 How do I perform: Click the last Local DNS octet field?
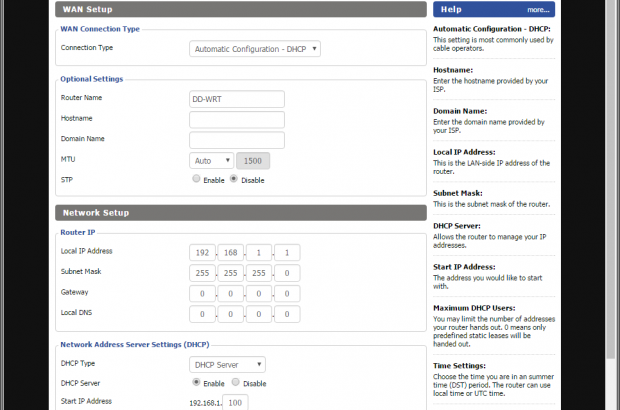coord(288,314)
